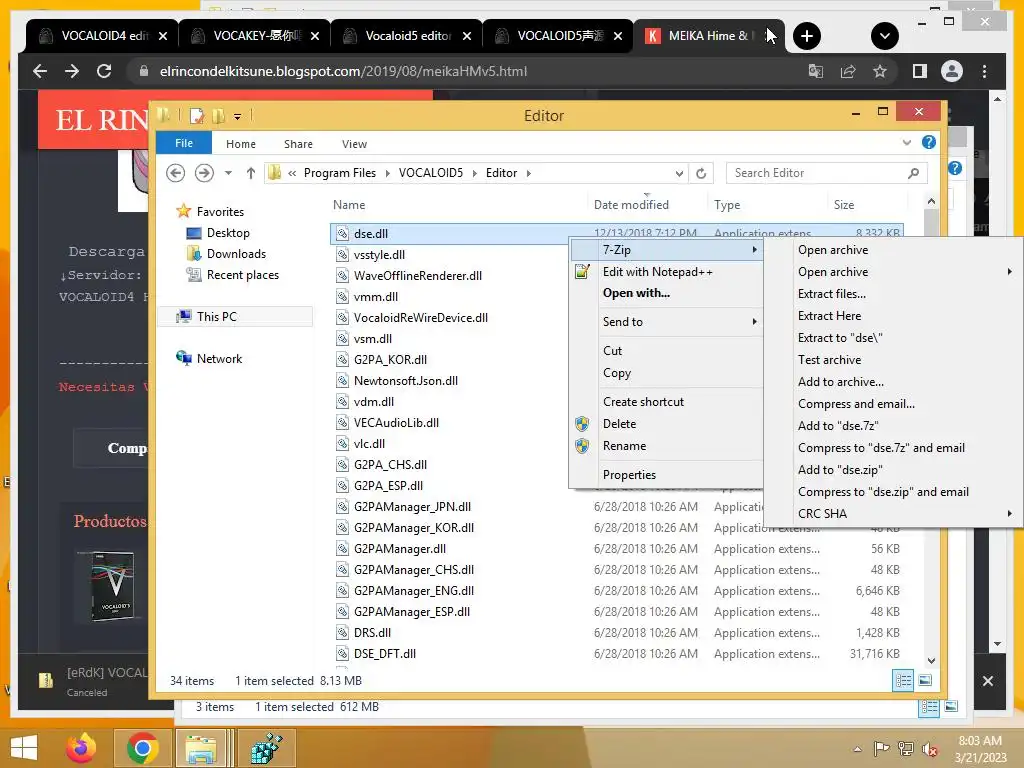
Task: Dismiss the Chrome downloads bar
Action: coord(987,681)
